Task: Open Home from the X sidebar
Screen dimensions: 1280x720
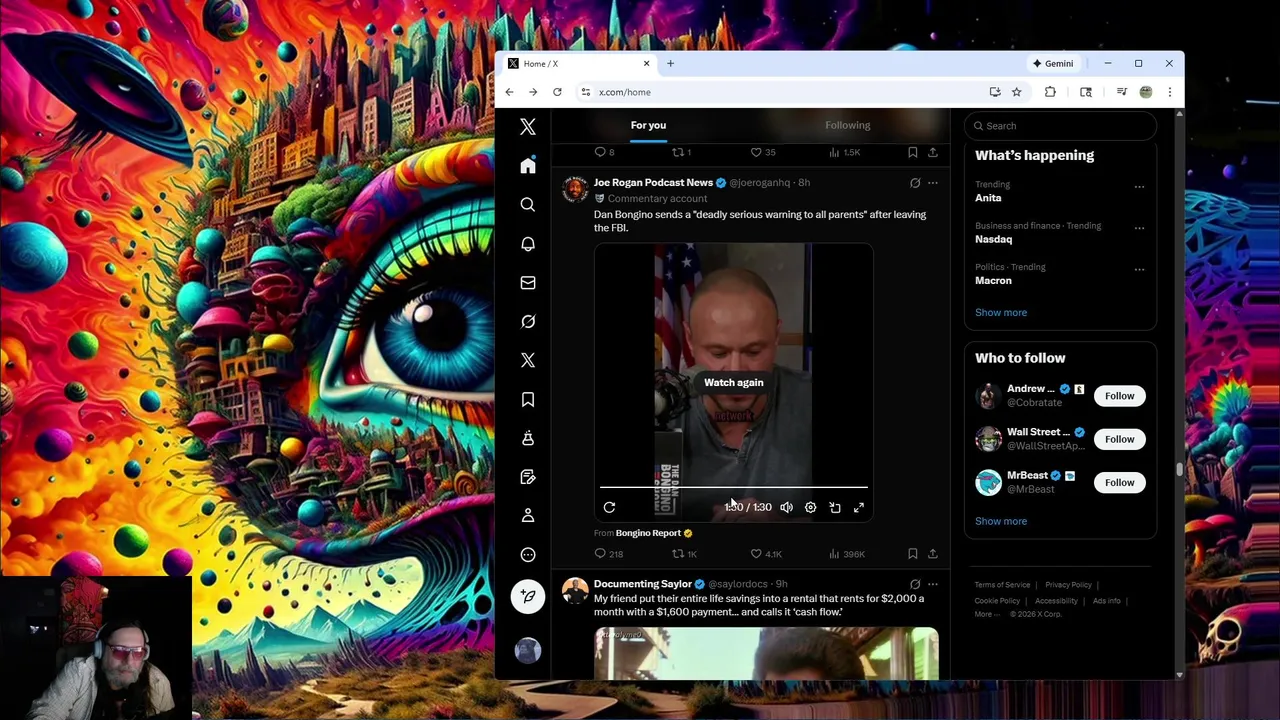Action: (528, 166)
